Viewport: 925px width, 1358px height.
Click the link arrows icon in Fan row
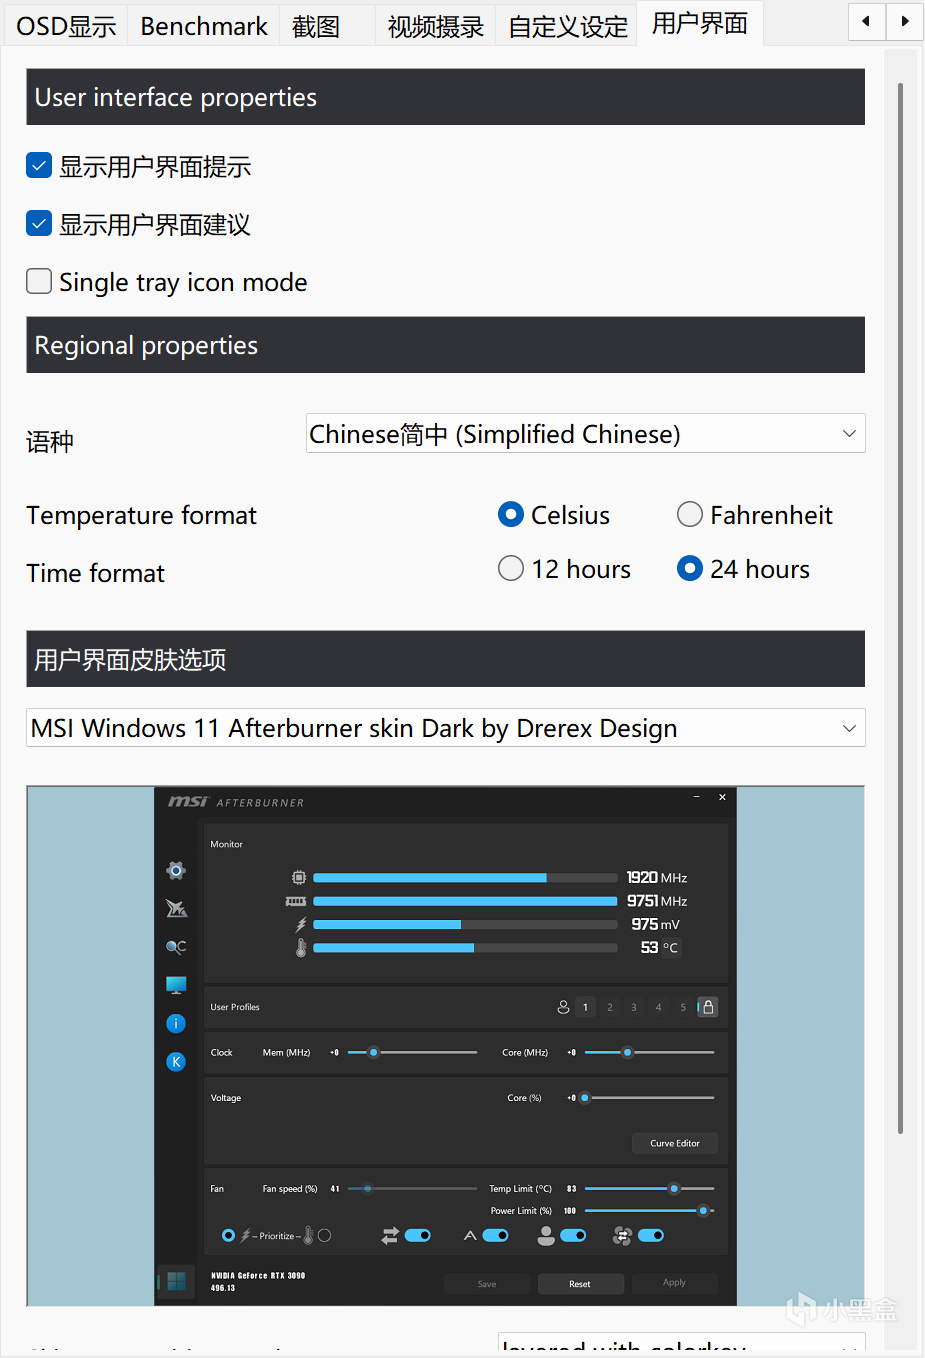coord(390,1236)
